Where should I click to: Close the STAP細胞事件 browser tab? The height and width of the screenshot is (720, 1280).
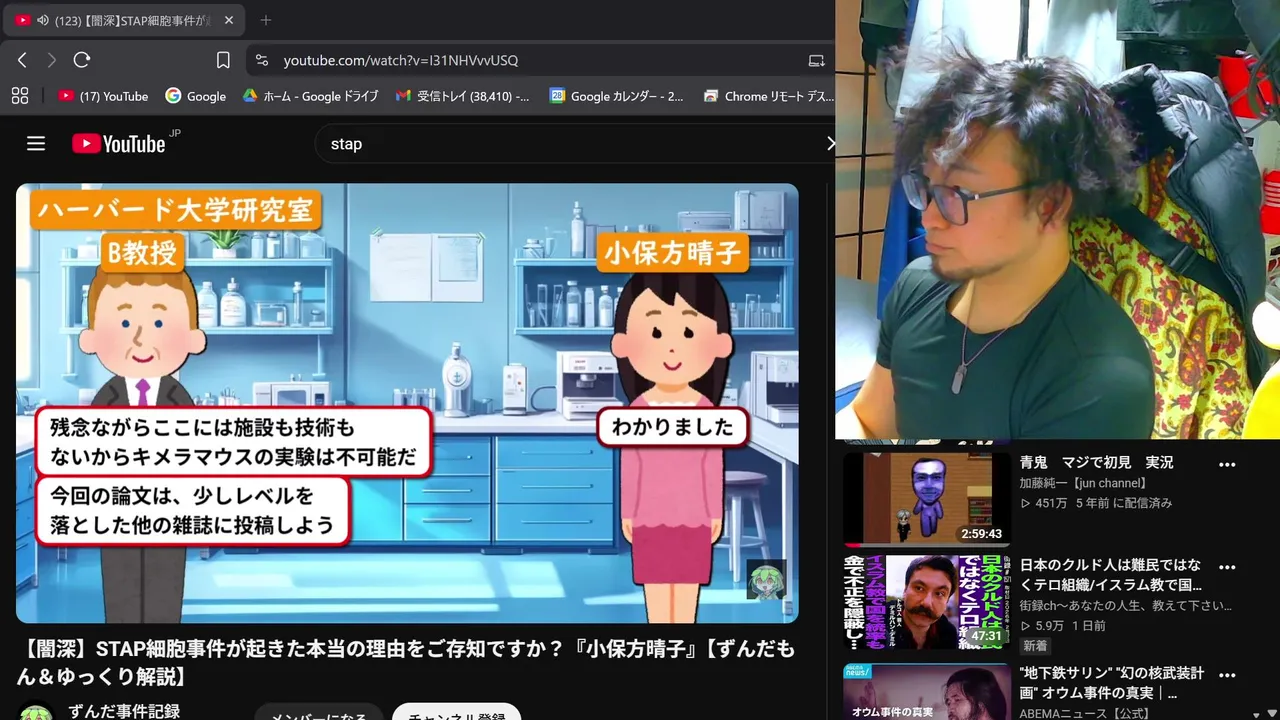(228, 20)
